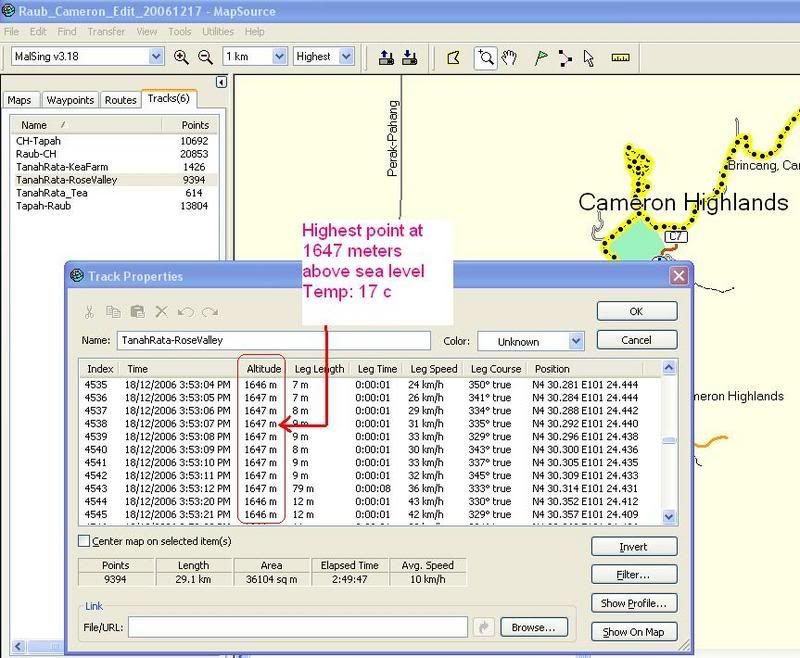Switch to the Maps tab
Viewport: 800px width, 658px height.
[x=20, y=100]
